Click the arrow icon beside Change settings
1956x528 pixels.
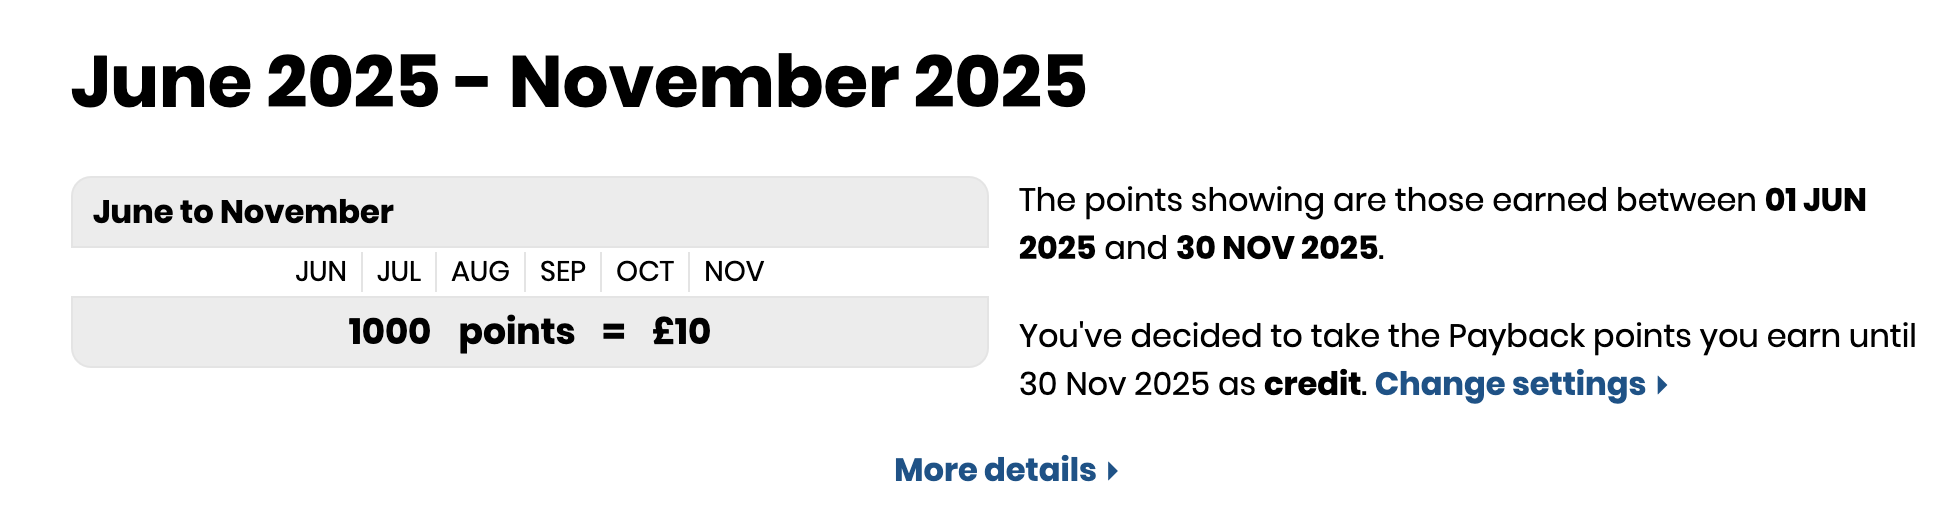pos(1662,385)
